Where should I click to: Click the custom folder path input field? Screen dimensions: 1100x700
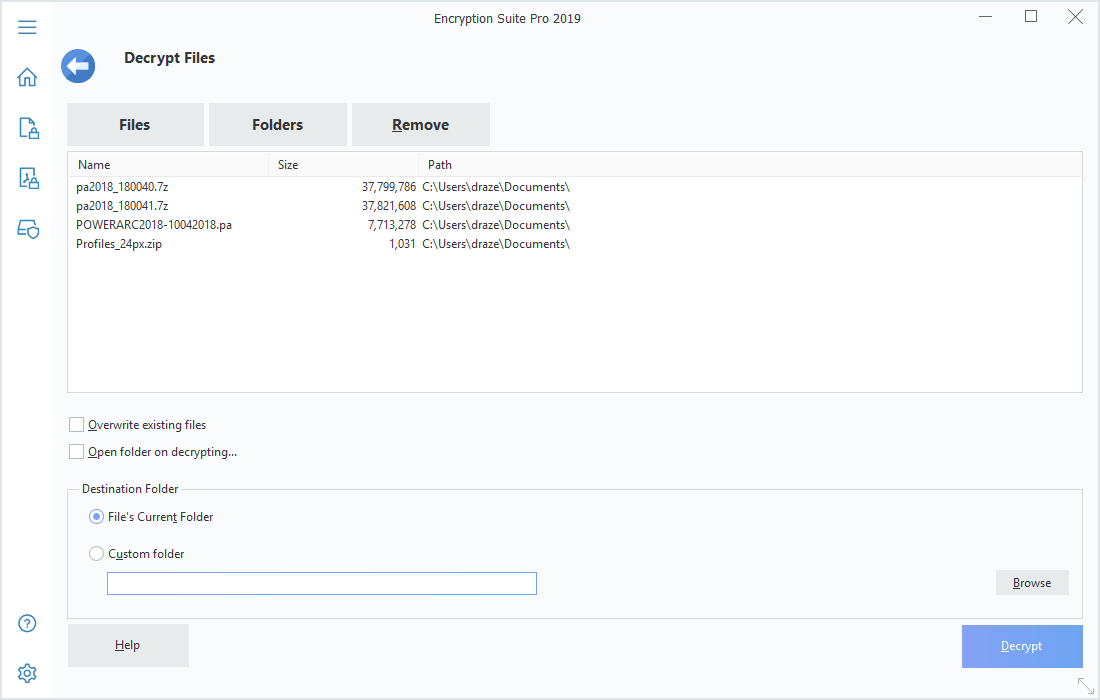(321, 584)
